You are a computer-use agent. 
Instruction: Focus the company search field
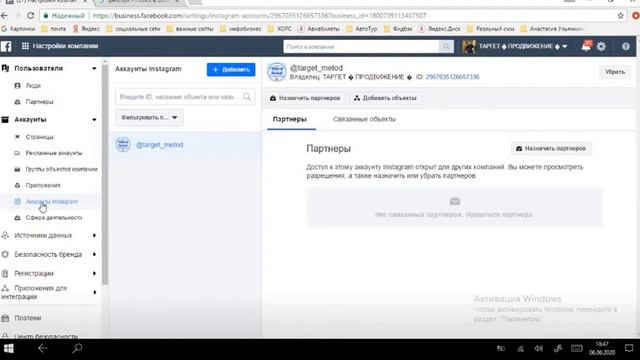pos(361,47)
